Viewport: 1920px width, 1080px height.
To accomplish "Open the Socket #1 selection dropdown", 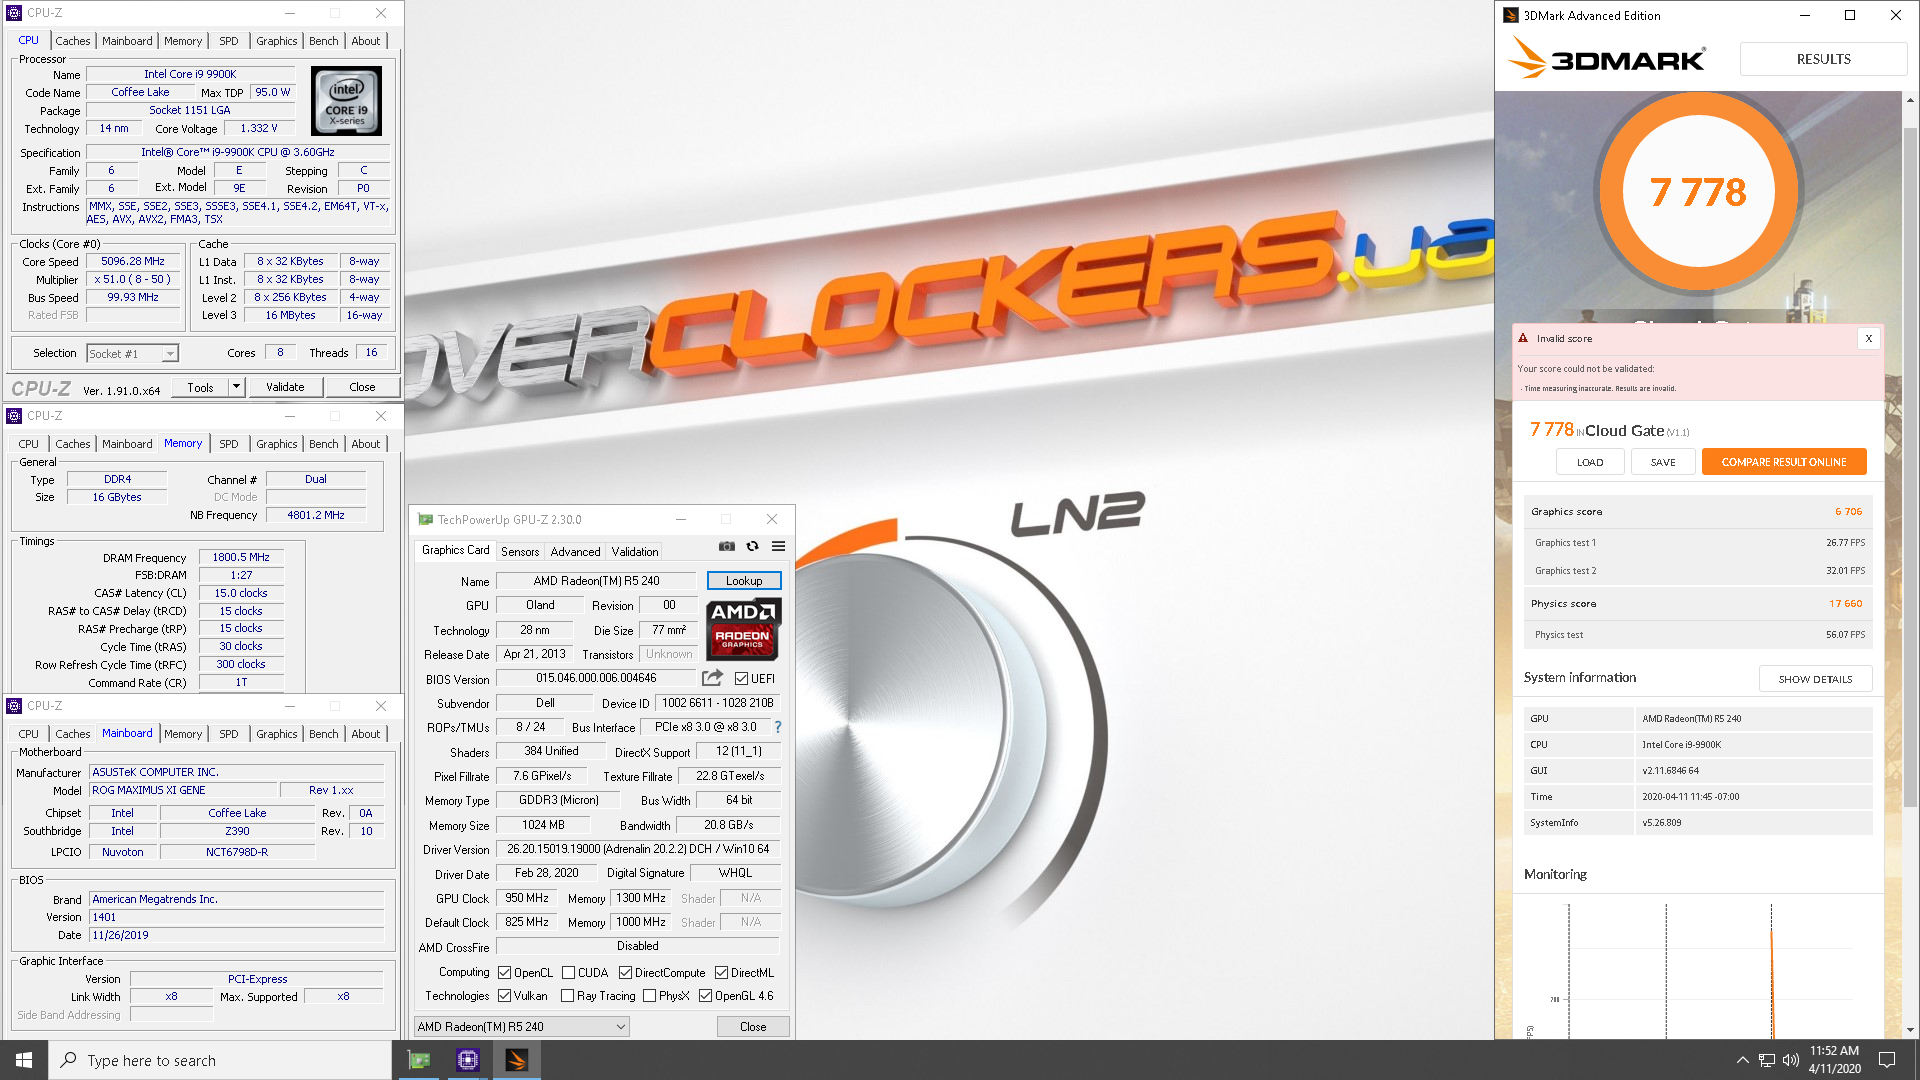I will tap(132, 353).
